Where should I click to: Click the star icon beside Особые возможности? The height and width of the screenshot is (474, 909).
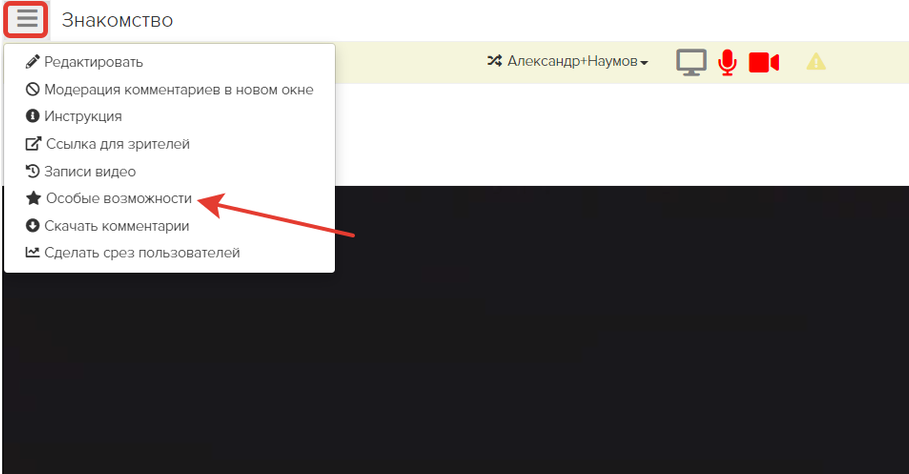pyautogui.click(x=33, y=198)
